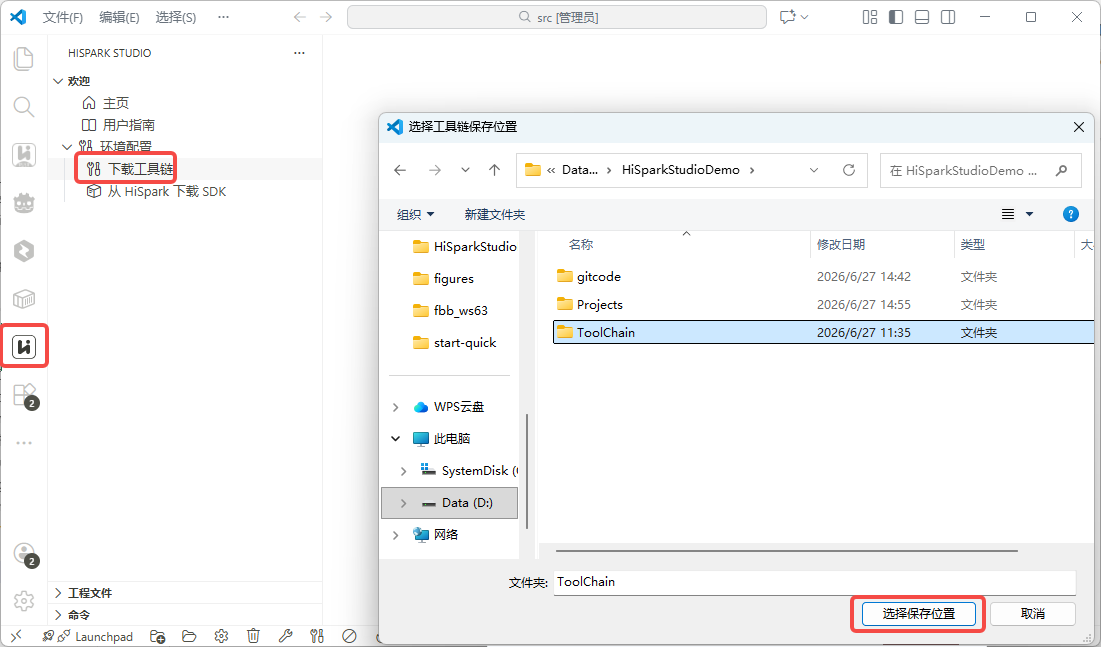
Task: Open the 选择(S) menu
Action: [176, 17]
